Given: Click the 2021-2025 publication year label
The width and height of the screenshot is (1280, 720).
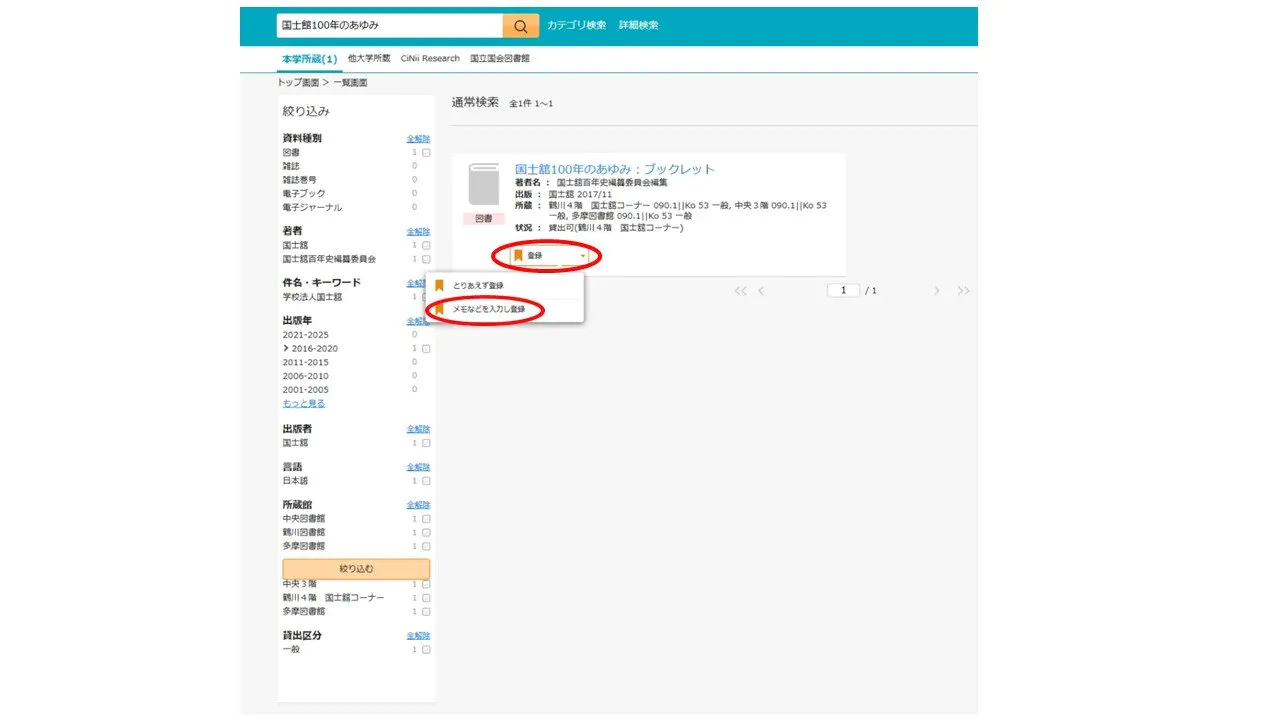Looking at the screenshot, I should coord(305,335).
